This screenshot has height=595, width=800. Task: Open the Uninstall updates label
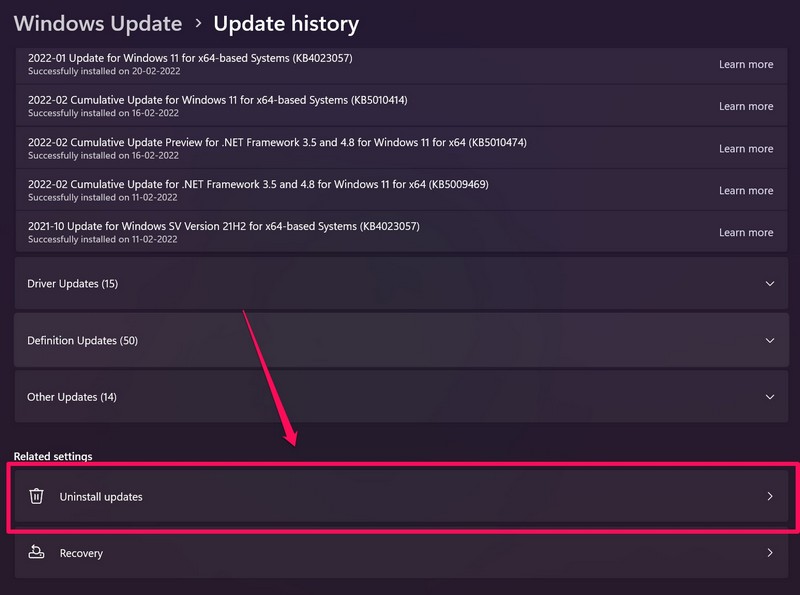coord(101,497)
